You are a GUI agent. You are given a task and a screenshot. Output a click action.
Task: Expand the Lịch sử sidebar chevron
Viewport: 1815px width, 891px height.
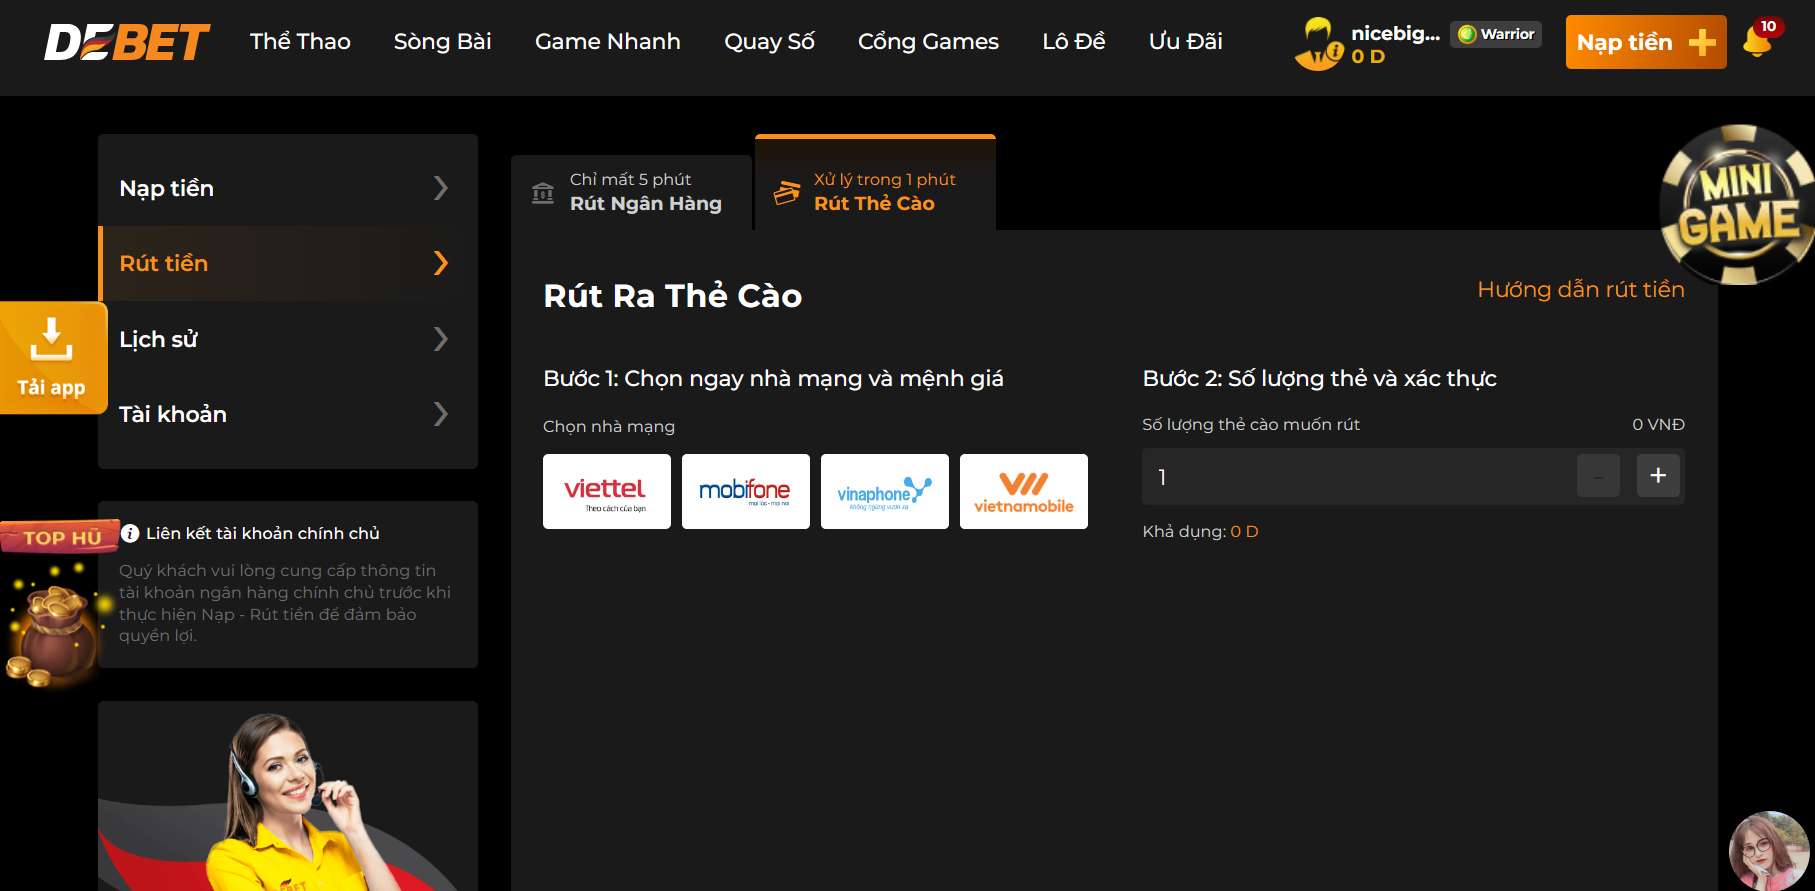(x=441, y=339)
